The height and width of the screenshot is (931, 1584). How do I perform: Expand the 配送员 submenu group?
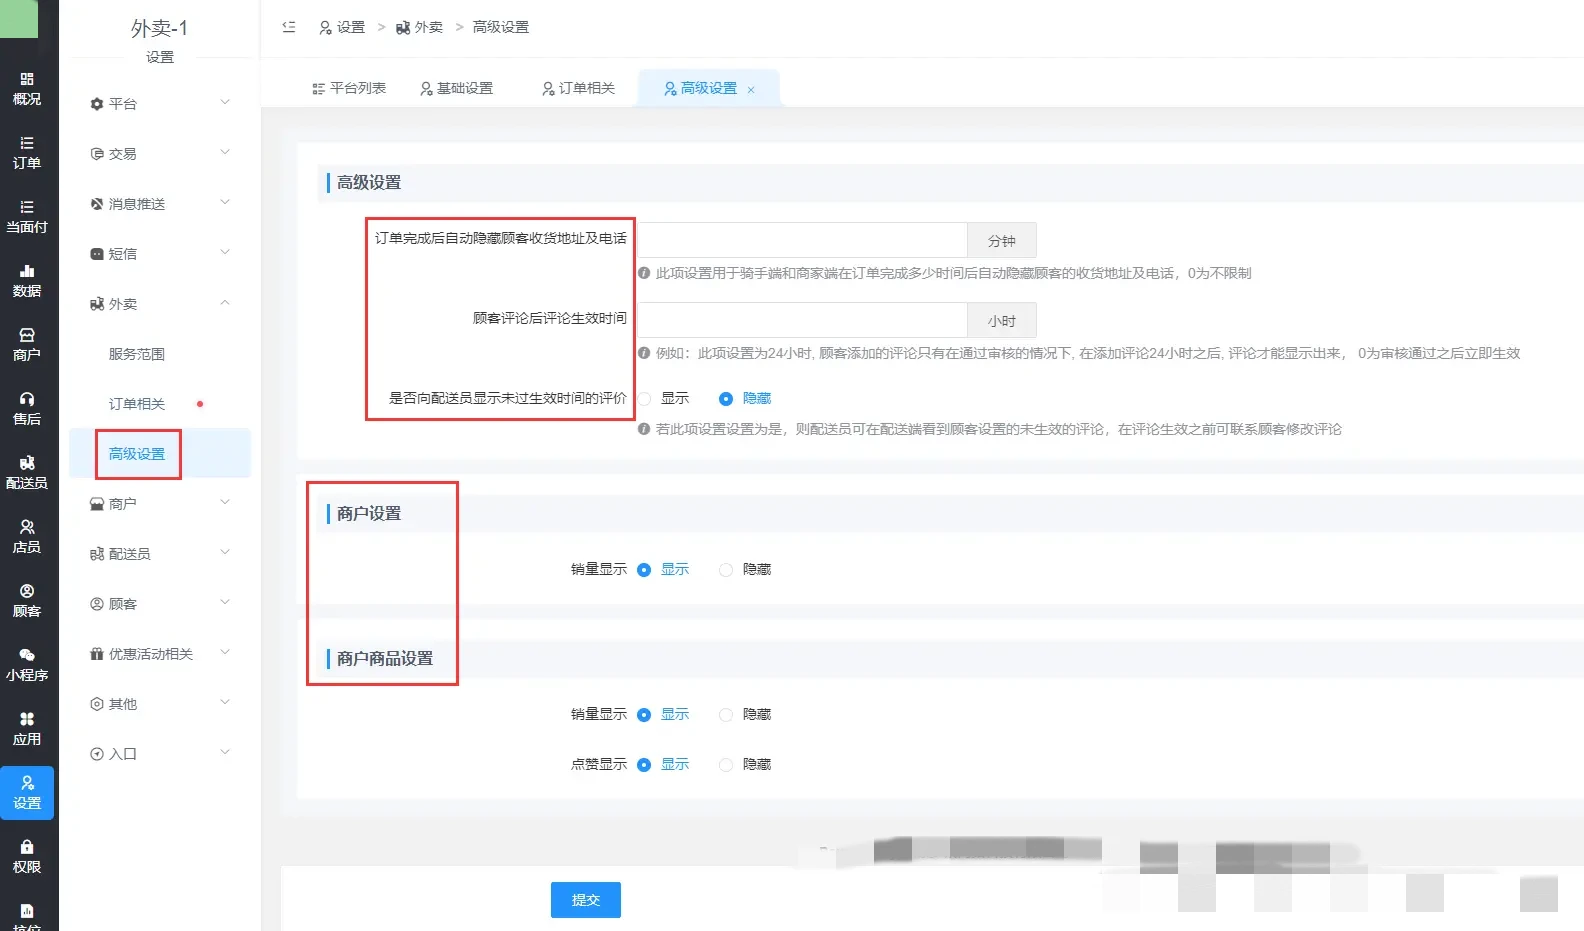click(160, 553)
